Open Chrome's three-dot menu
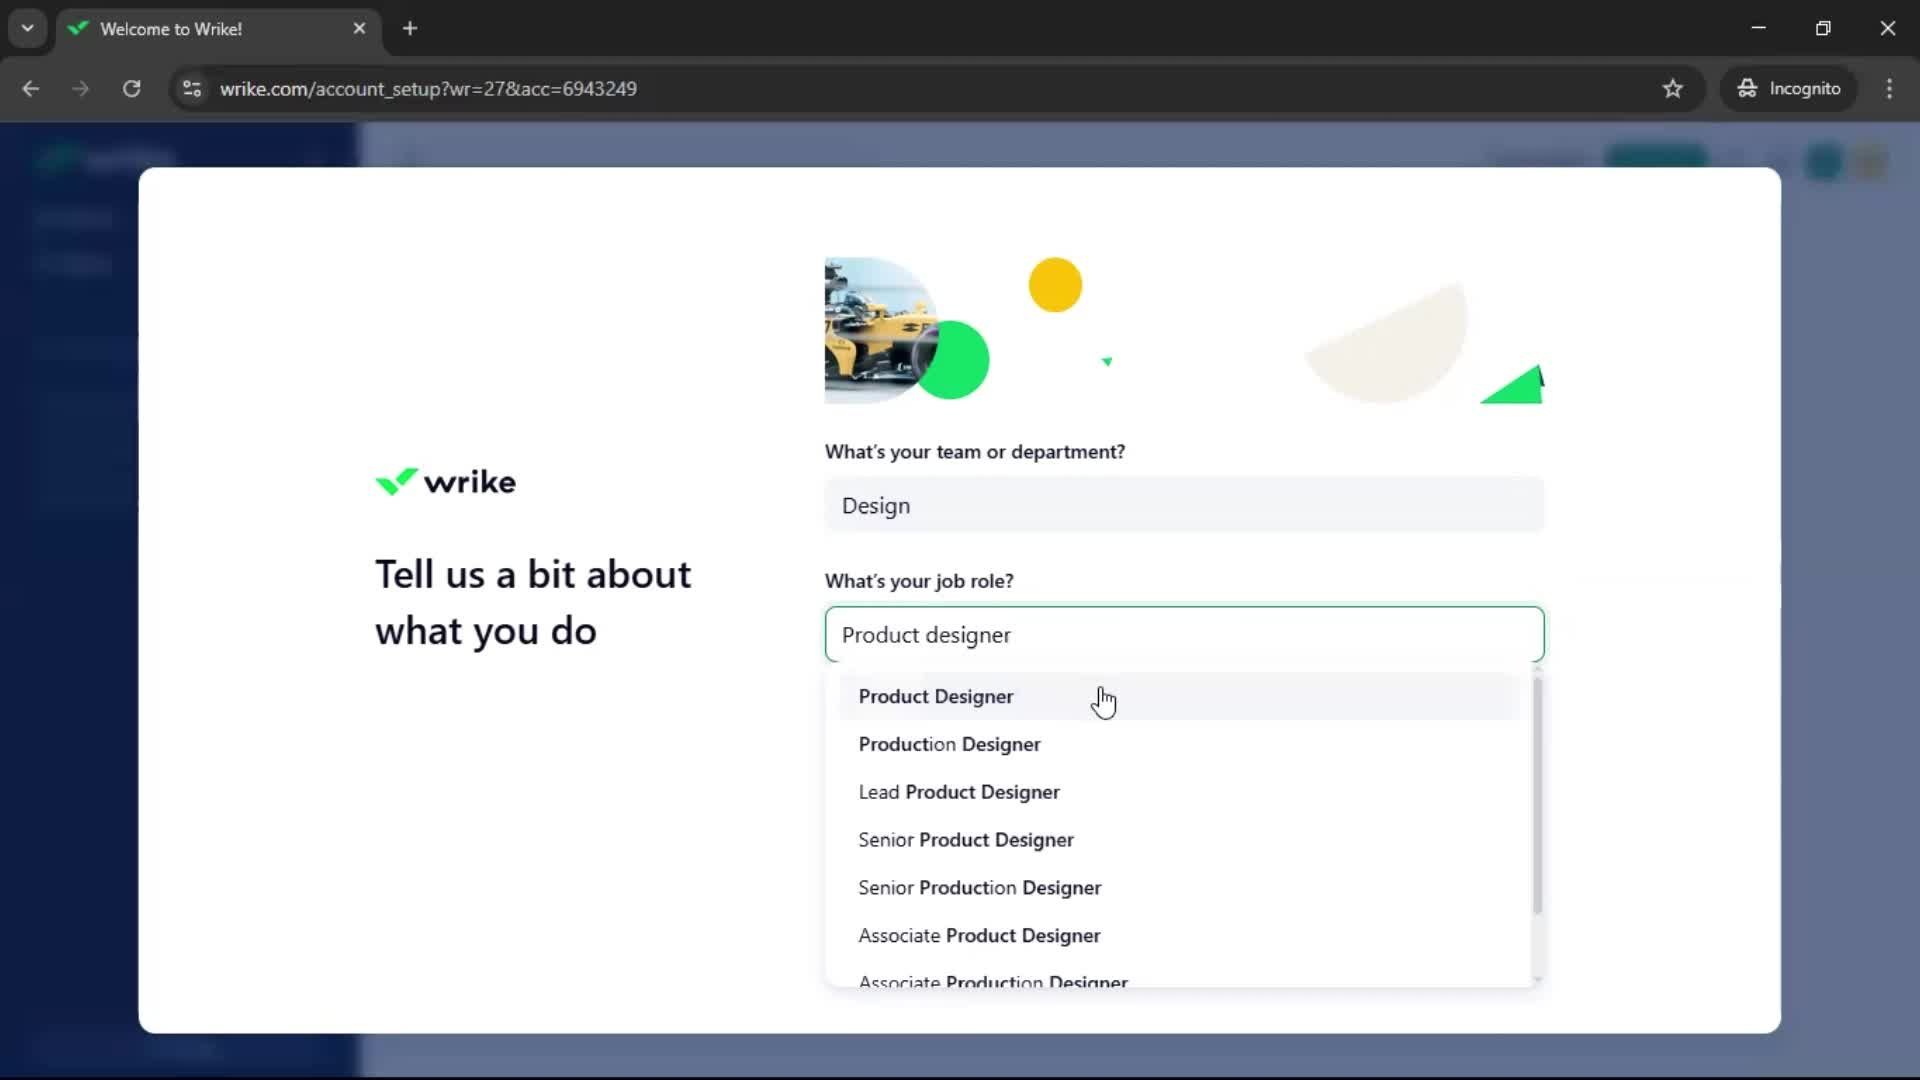Screen dimensions: 1920x1080 coord(1889,88)
